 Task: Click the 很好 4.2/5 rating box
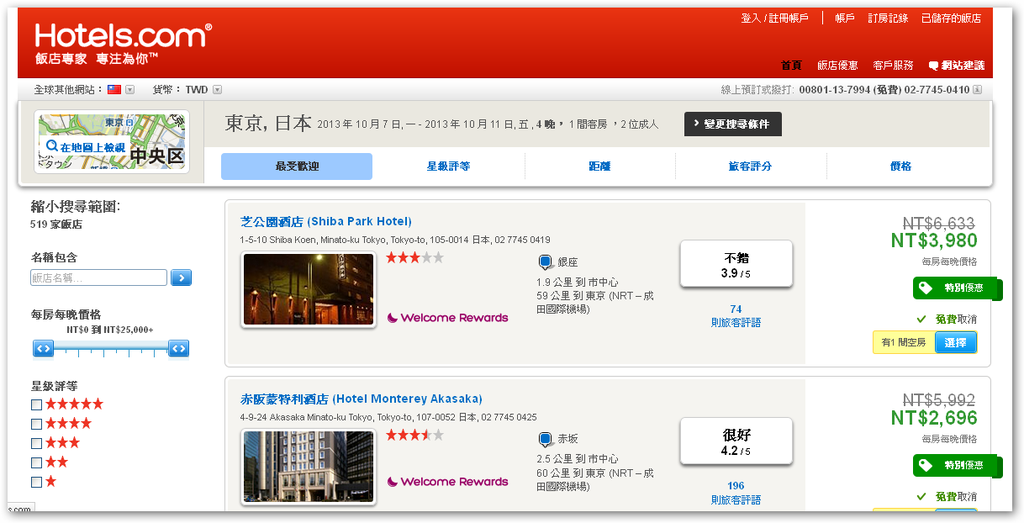pos(736,441)
